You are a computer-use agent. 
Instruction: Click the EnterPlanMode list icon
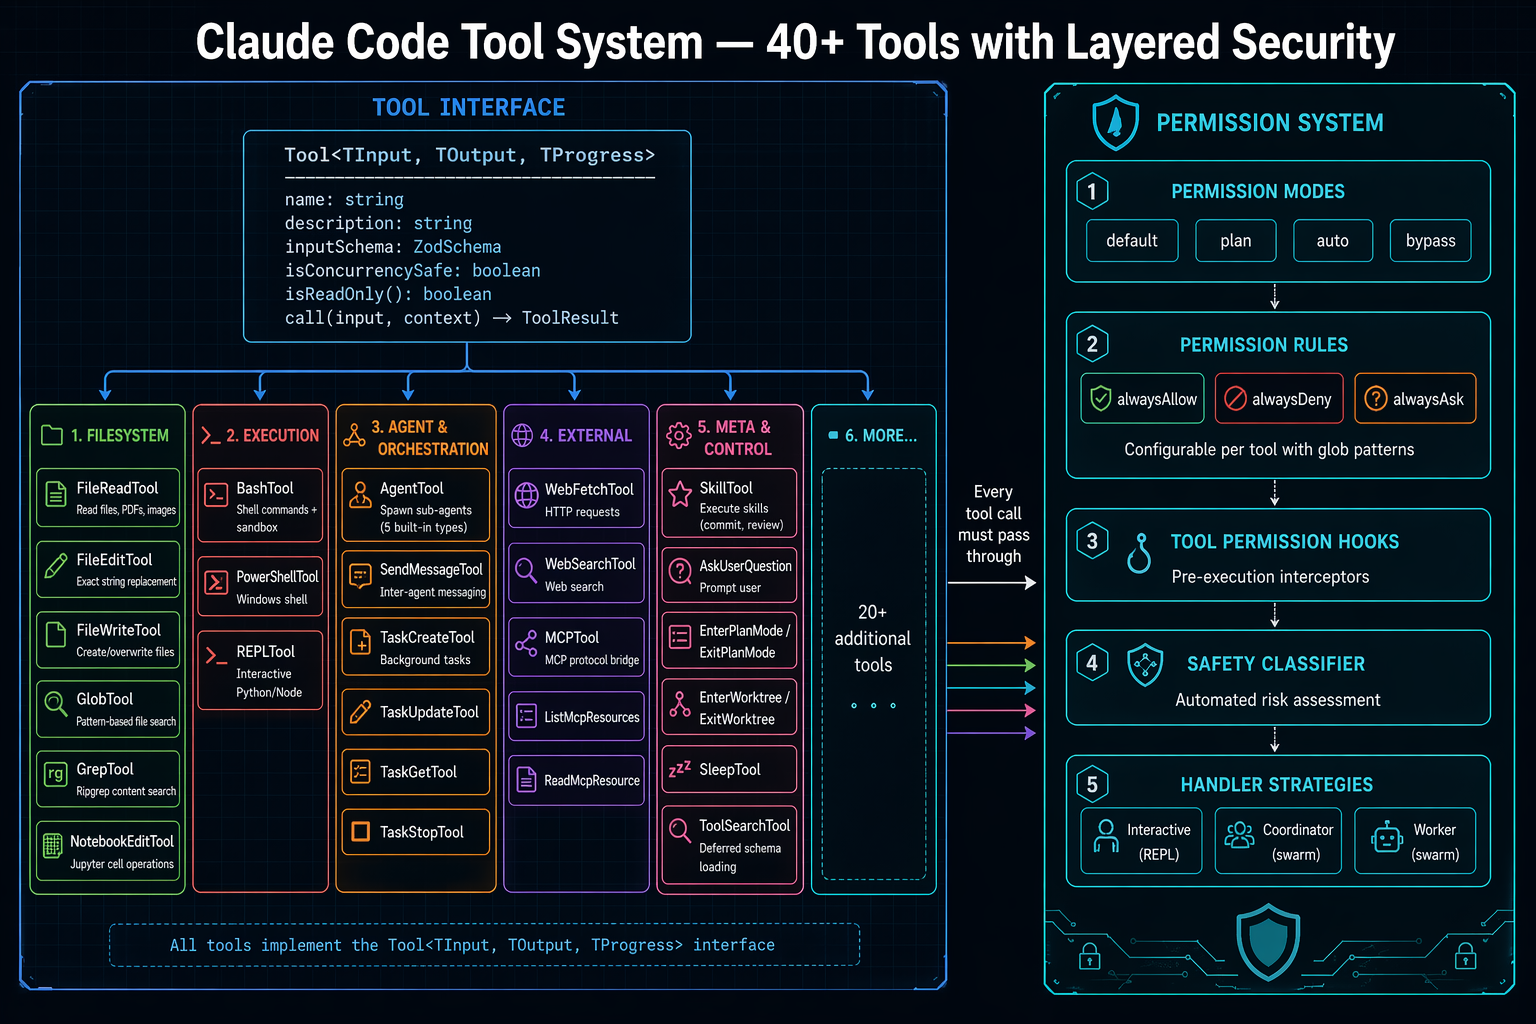point(680,637)
